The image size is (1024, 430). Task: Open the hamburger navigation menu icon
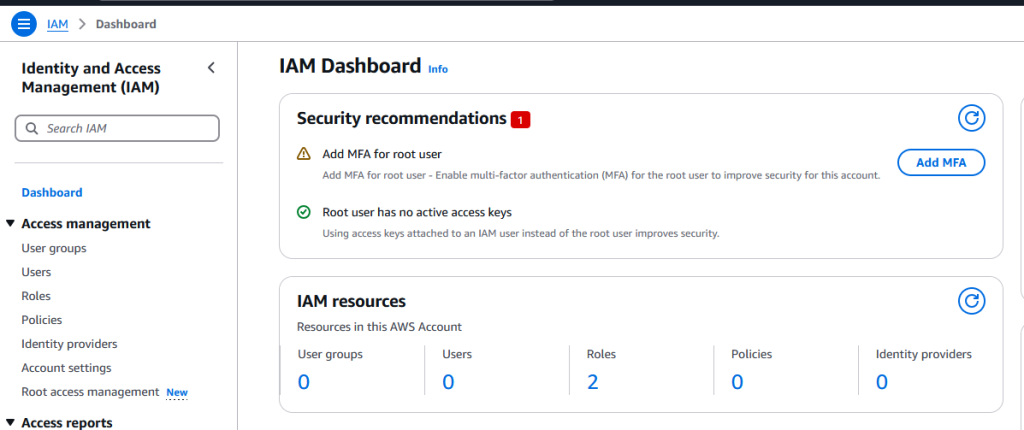click(24, 24)
